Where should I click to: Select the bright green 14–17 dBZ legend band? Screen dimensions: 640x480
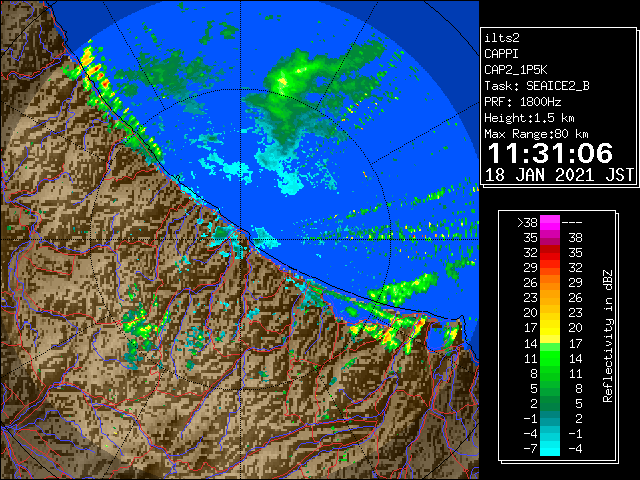click(550, 343)
